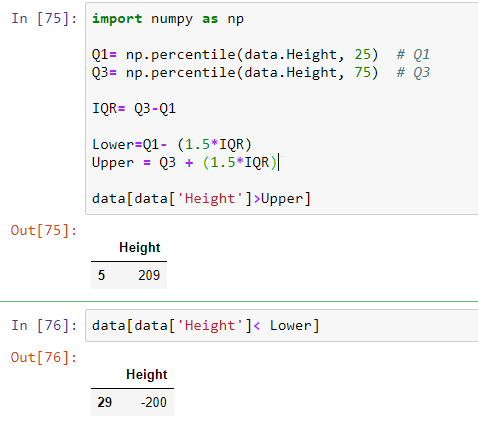Click the Q3 percentile 75 code line

(261, 72)
